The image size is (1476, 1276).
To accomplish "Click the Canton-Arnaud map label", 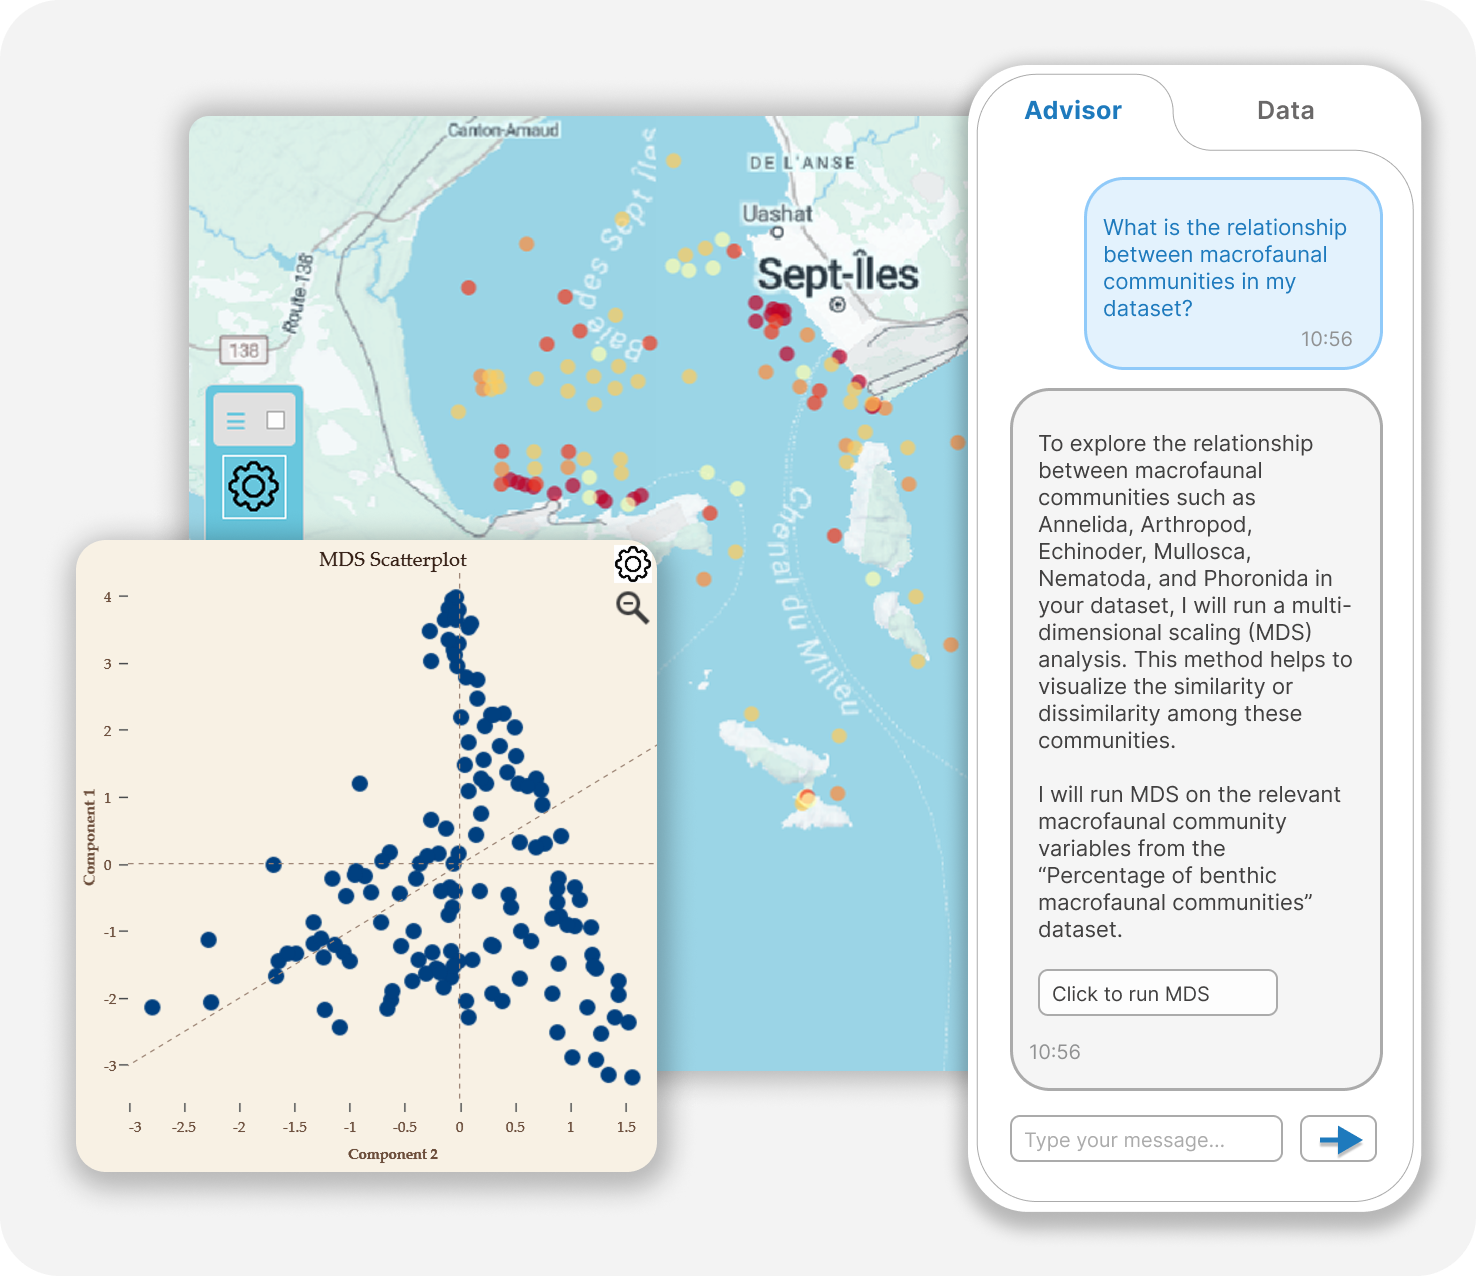I will pos(503,130).
